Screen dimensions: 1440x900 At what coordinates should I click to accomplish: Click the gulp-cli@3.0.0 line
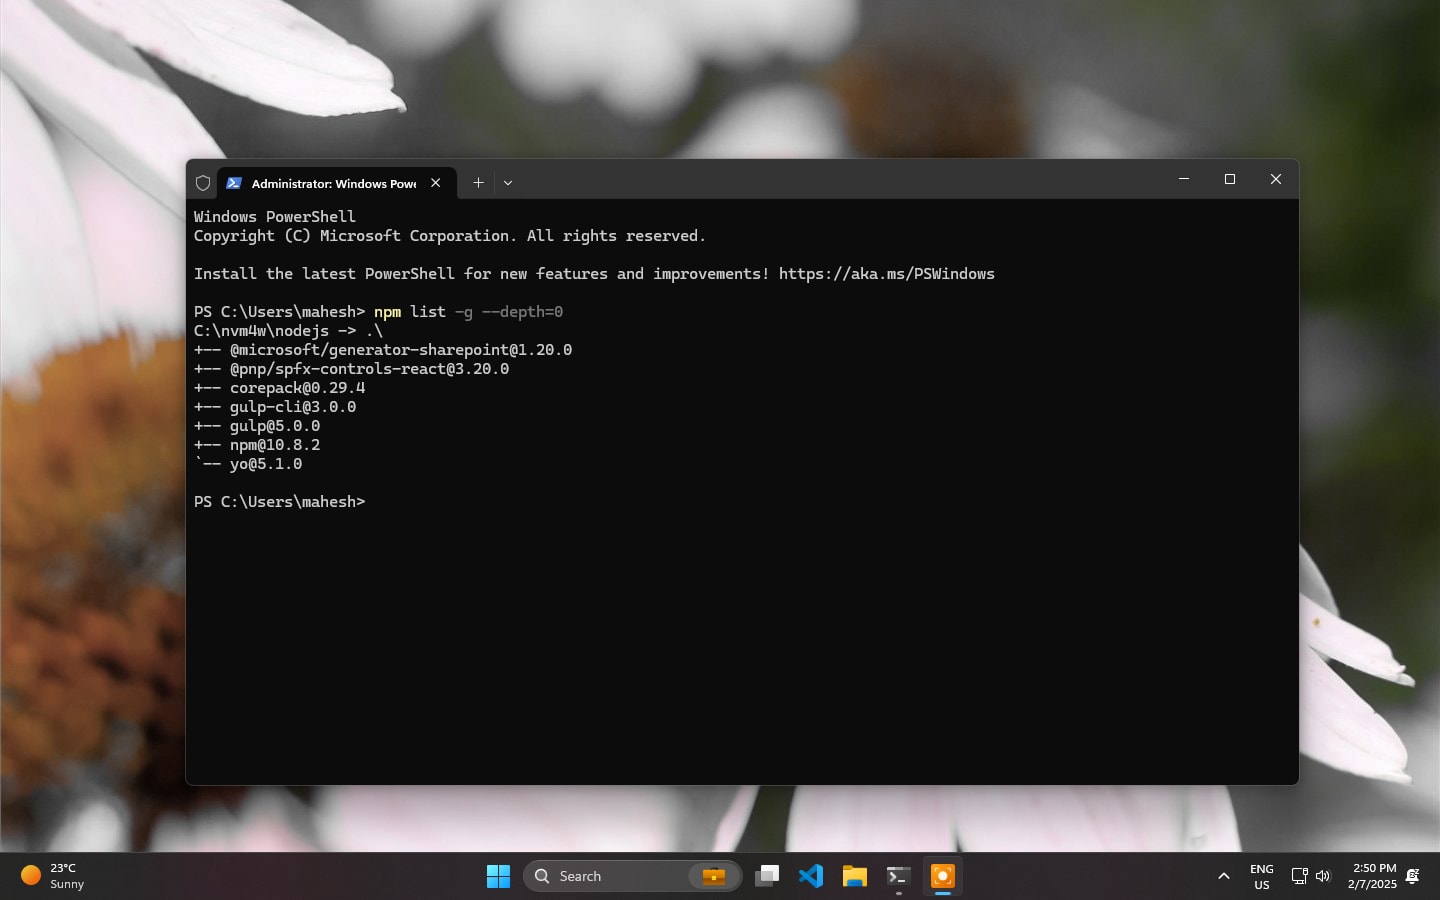coord(275,407)
